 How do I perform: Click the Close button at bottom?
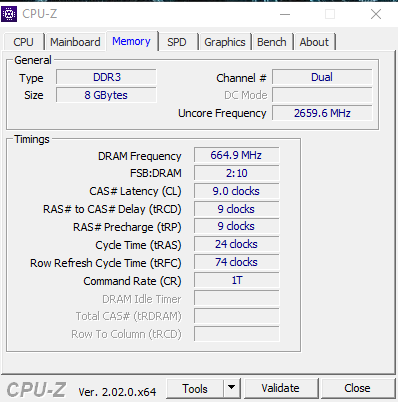[357, 388]
